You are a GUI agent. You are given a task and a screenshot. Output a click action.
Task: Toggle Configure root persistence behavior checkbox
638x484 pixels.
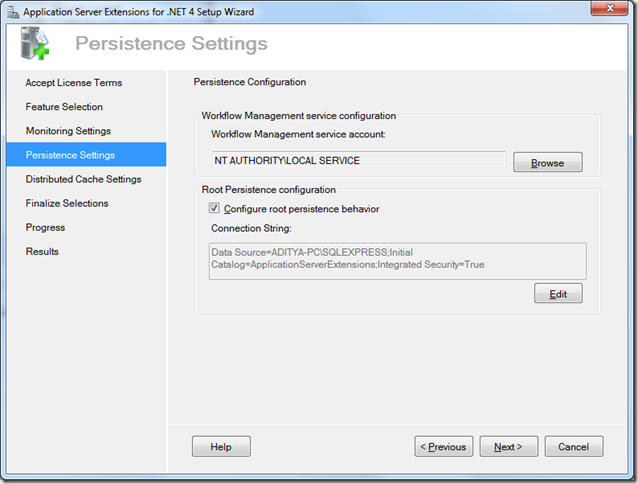(x=214, y=209)
